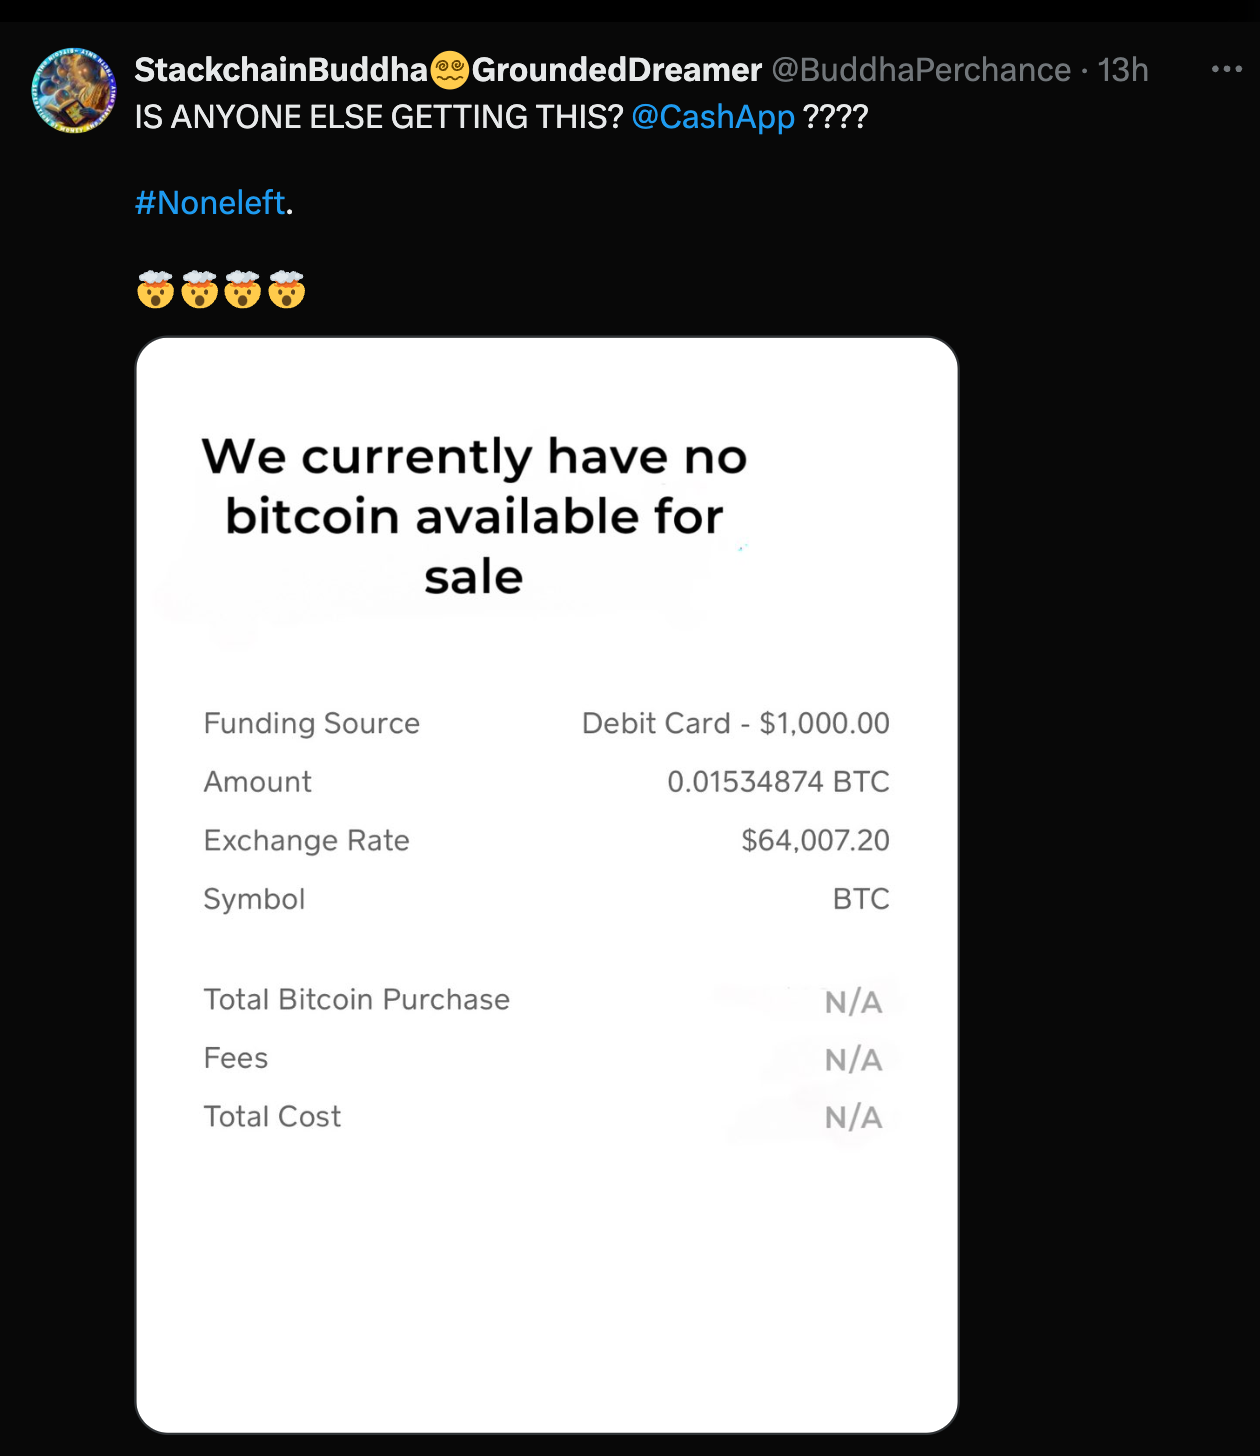Click the 'no bitcoin available for sale' heading
1260x1456 pixels.
pos(474,516)
